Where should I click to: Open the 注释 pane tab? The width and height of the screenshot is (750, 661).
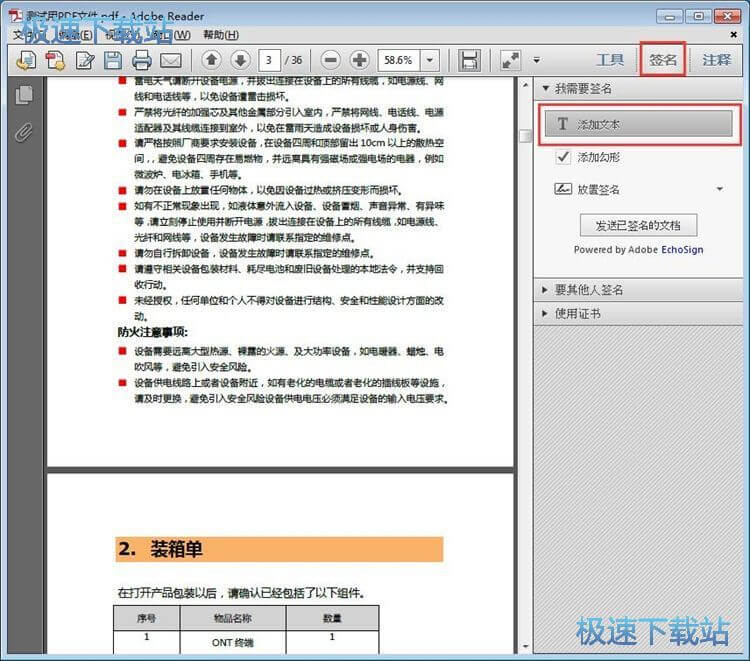tap(717, 60)
